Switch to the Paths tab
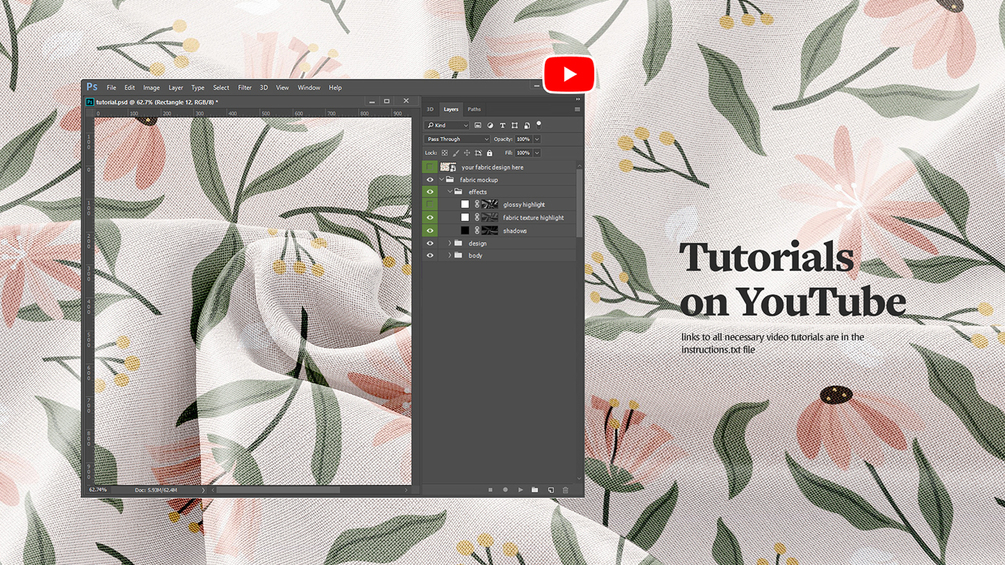The height and width of the screenshot is (565, 1005). (474, 110)
